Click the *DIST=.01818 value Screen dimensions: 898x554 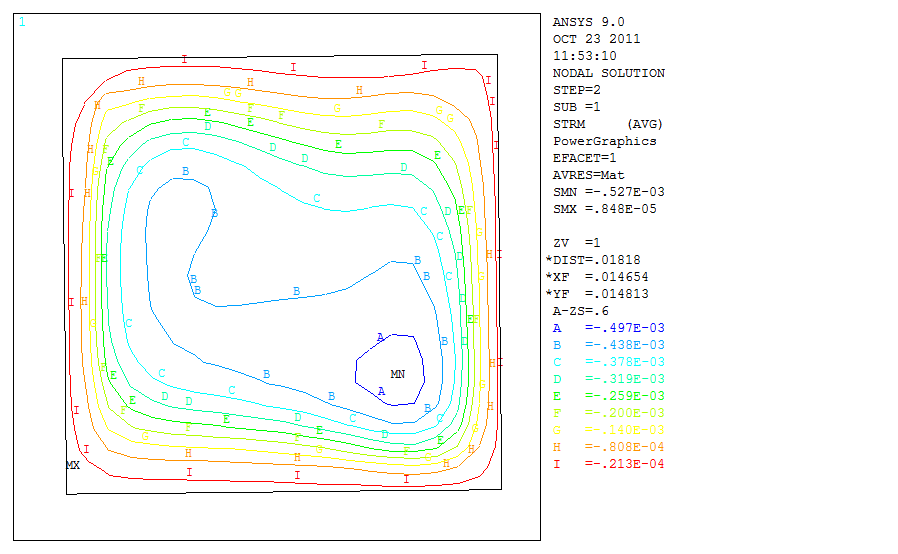pyautogui.click(x=593, y=260)
